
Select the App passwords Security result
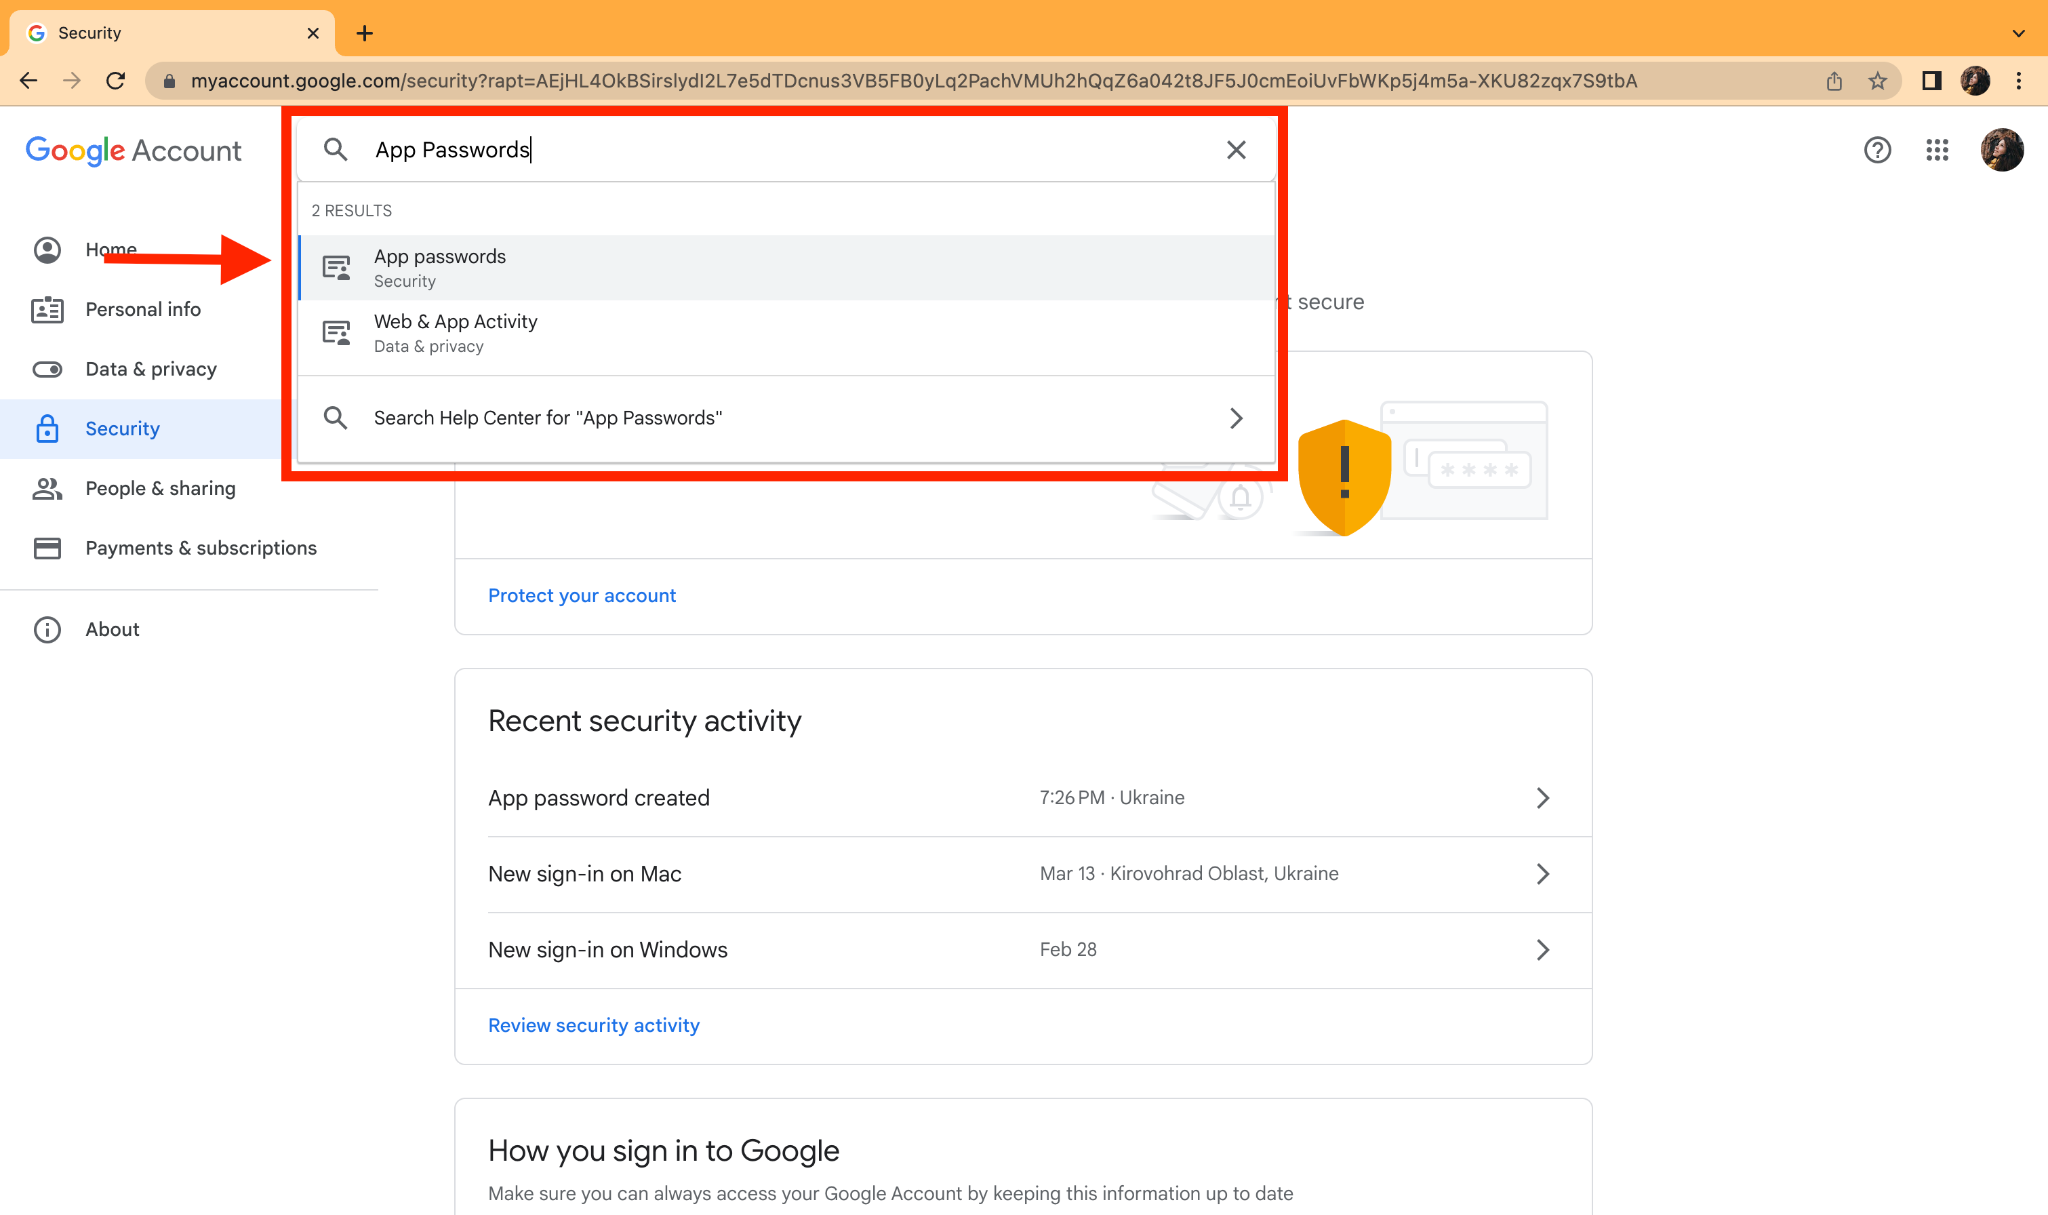pos(787,268)
